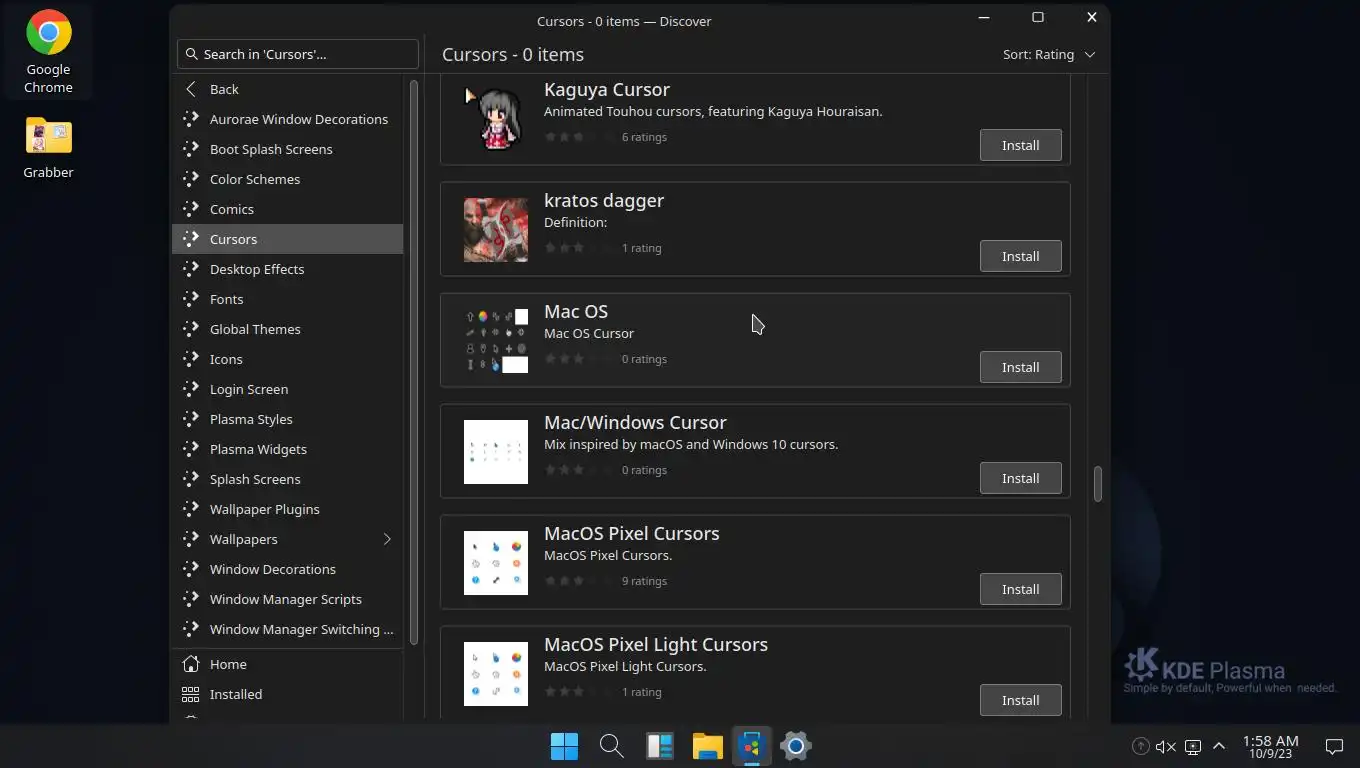The width and height of the screenshot is (1360, 768).
Task: Open the file manager folder icon in taskbar
Action: [x=707, y=746]
